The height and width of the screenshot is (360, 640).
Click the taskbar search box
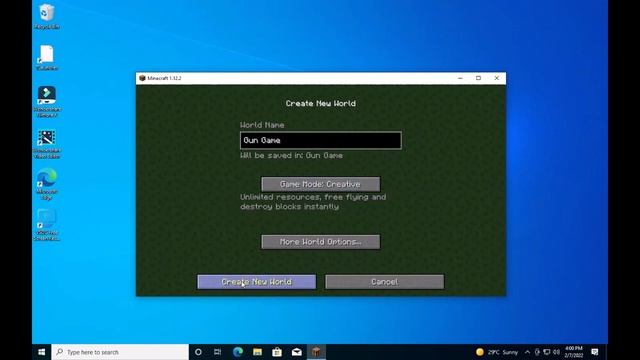point(120,352)
